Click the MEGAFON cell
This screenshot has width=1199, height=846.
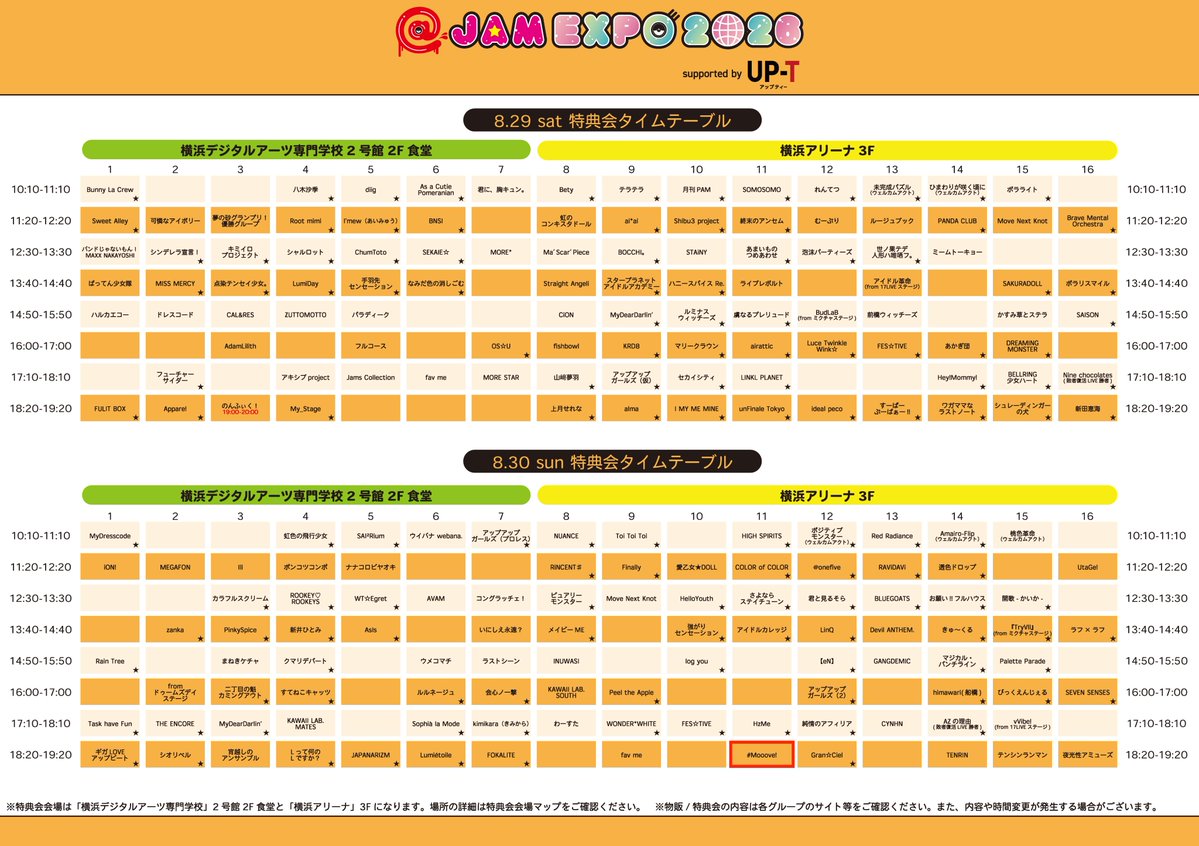(175, 568)
